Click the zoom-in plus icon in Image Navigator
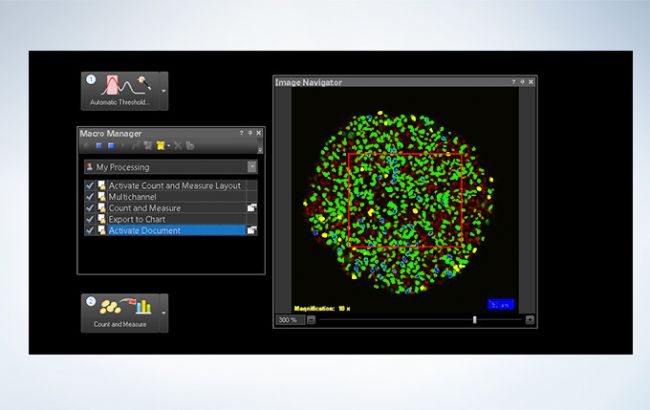 [529, 320]
